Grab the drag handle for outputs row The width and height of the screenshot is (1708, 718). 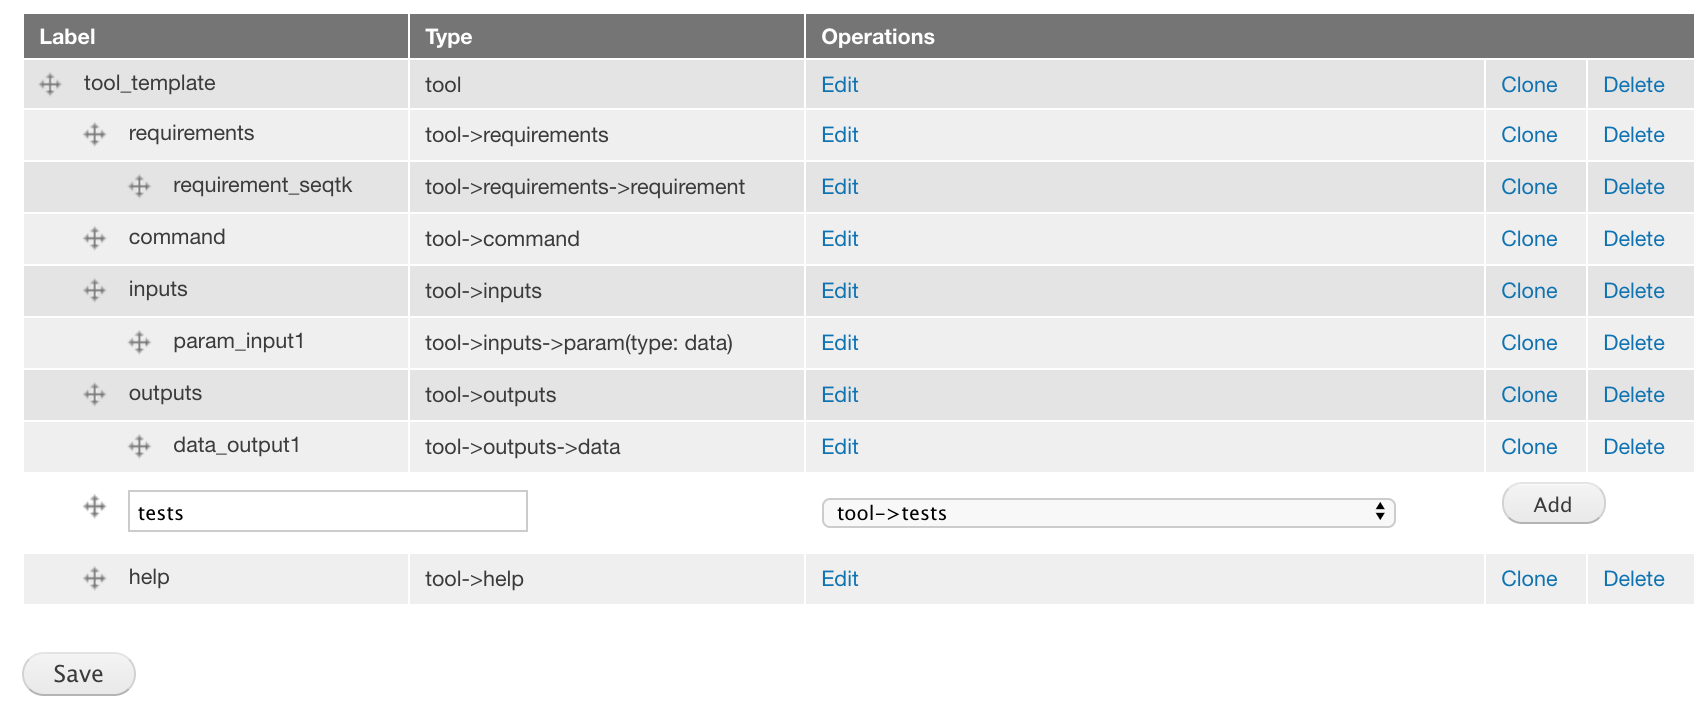click(95, 395)
